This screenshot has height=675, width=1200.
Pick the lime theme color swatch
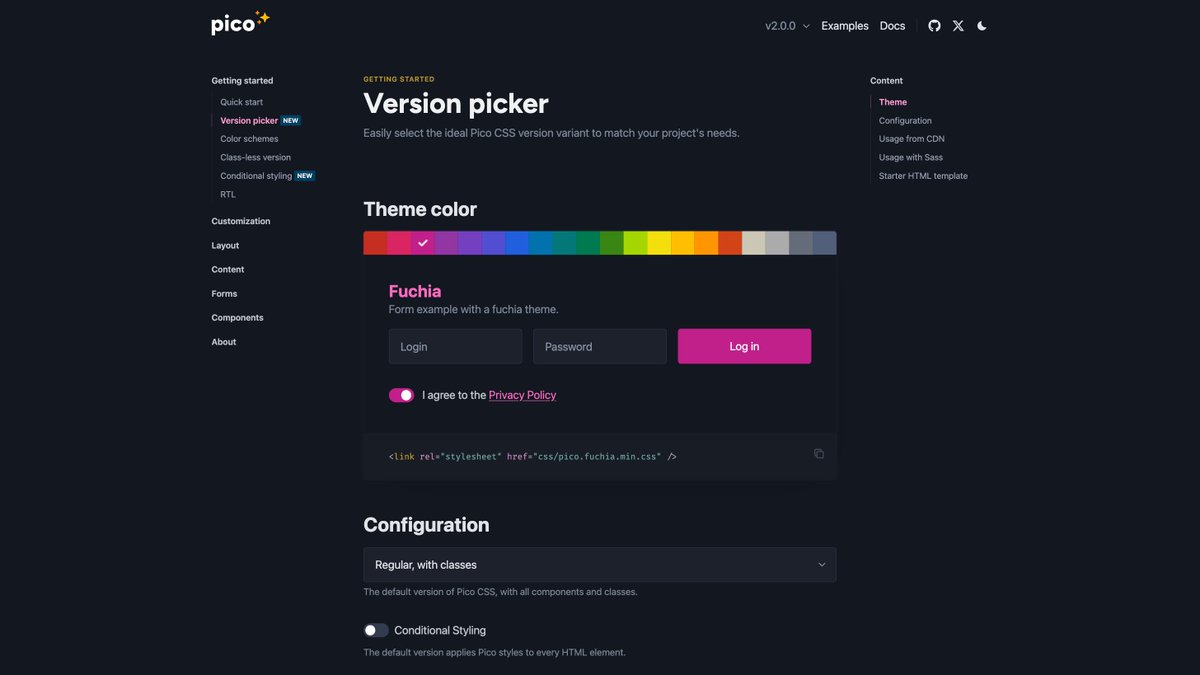click(635, 243)
